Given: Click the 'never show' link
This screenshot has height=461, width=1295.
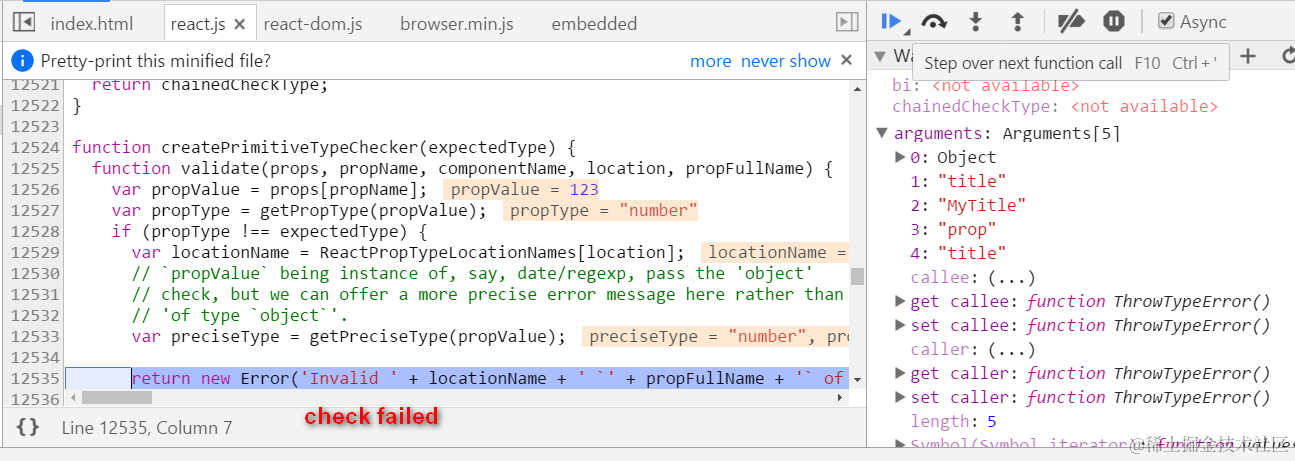Looking at the screenshot, I should [786, 61].
